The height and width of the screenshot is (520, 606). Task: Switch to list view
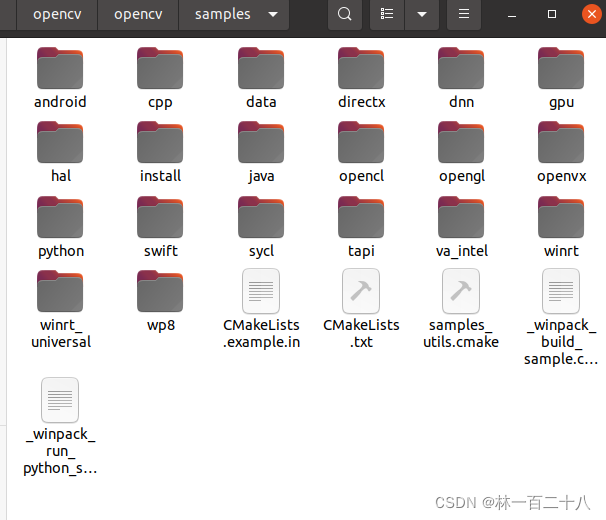[x=387, y=14]
